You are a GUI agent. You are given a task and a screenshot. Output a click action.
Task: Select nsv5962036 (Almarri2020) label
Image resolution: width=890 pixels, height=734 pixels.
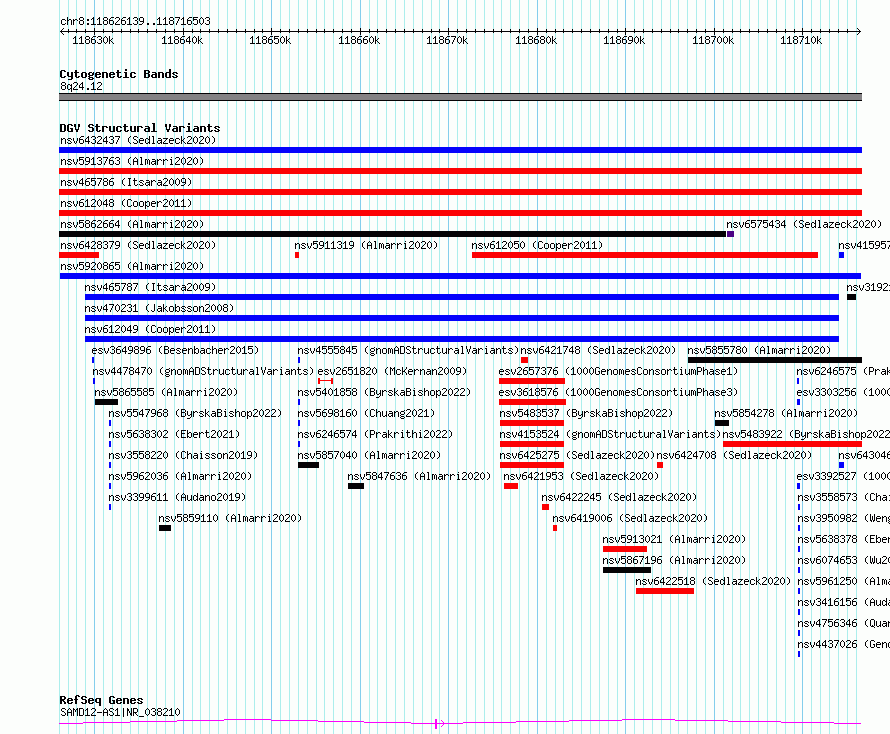click(180, 476)
